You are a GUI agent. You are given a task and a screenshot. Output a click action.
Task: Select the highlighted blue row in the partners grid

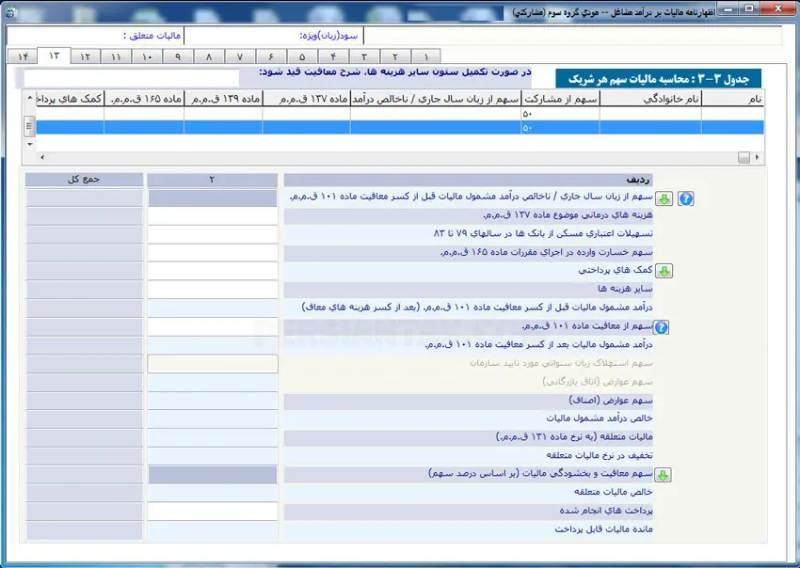click(400, 127)
